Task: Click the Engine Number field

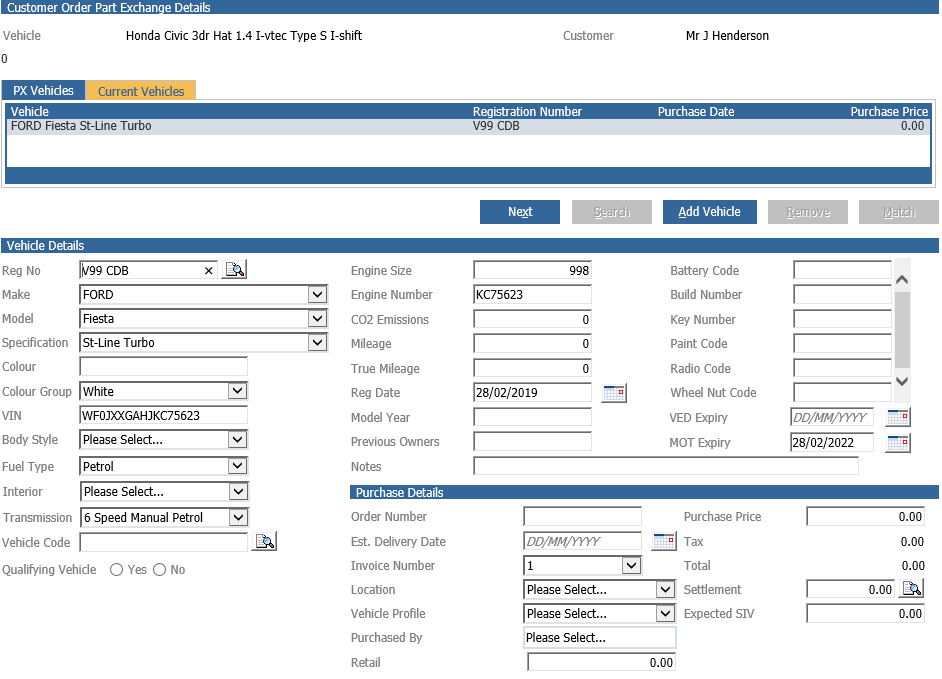Action: [532, 294]
